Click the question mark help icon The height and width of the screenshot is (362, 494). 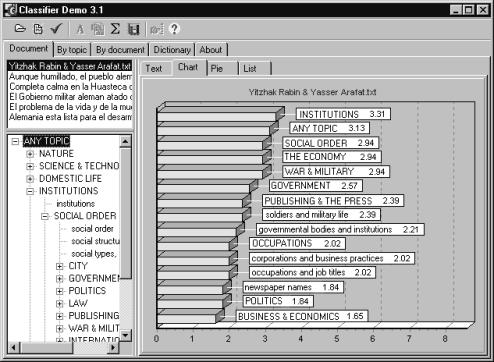click(x=174, y=29)
